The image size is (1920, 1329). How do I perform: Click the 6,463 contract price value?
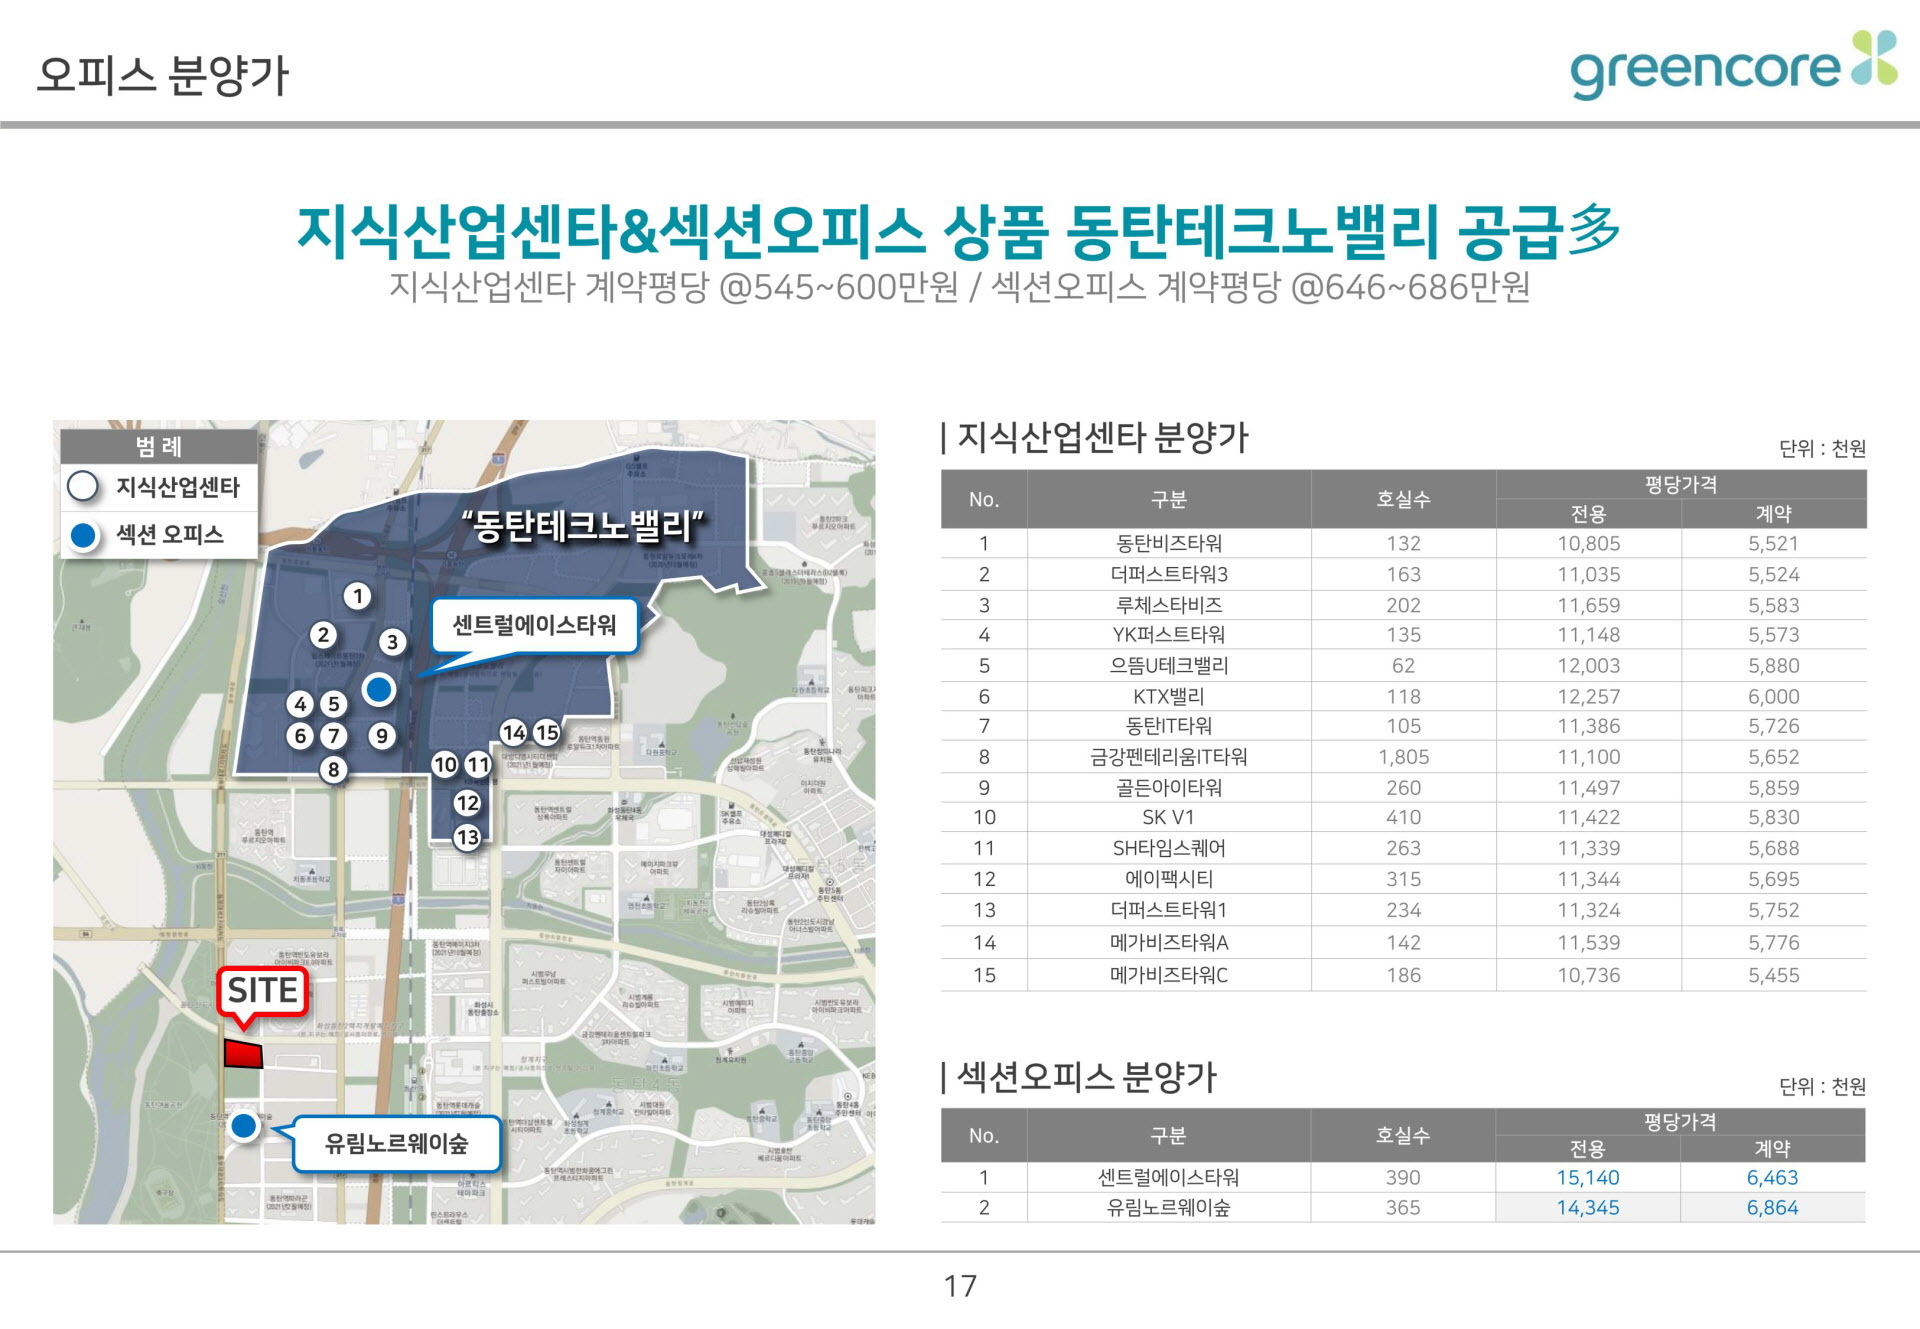[x=1772, y=1178]
